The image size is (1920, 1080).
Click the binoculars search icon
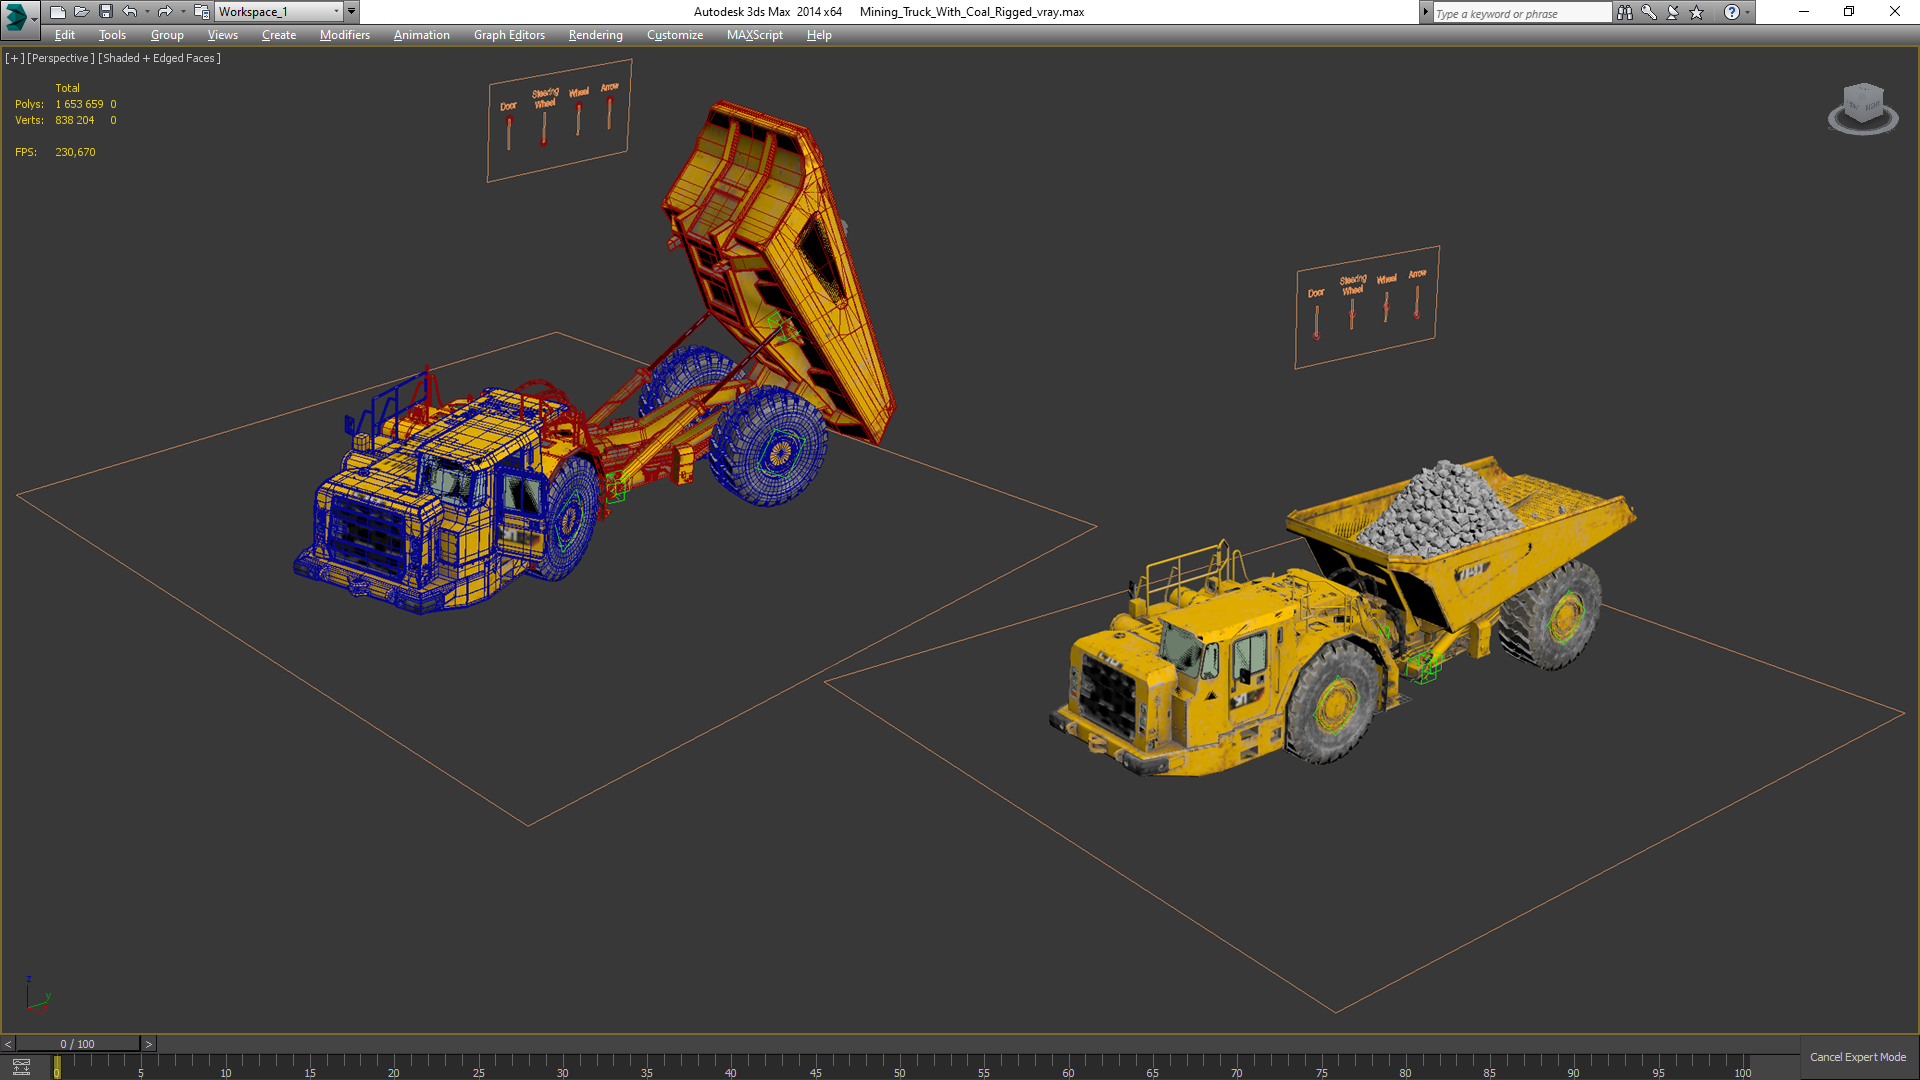1625,13
